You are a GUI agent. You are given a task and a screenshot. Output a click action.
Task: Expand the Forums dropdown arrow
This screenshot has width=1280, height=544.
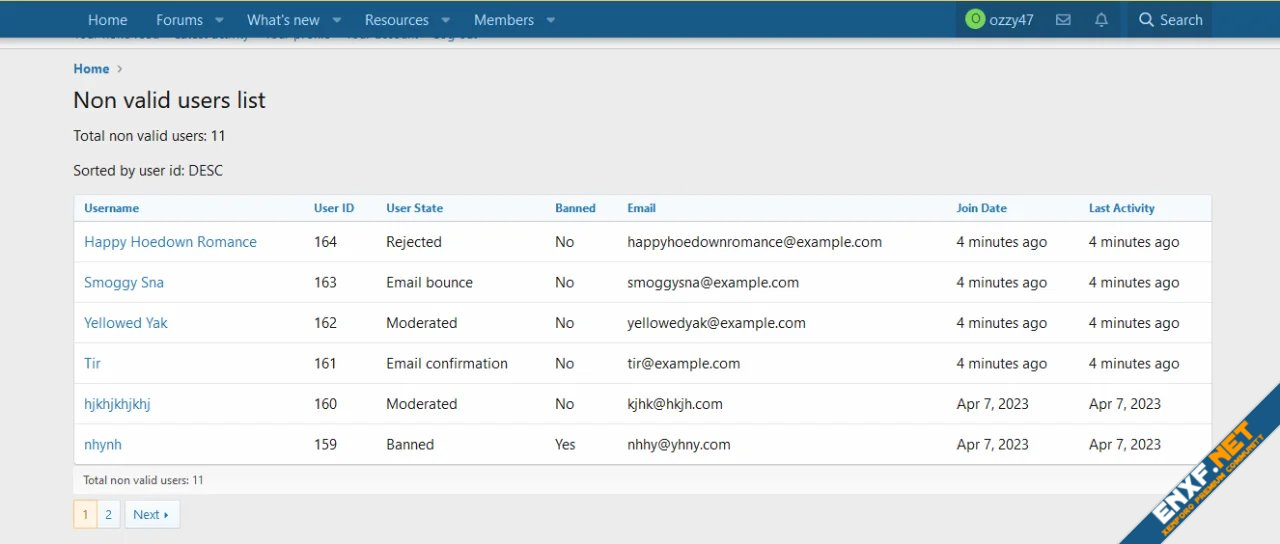[x=219, y=20]
